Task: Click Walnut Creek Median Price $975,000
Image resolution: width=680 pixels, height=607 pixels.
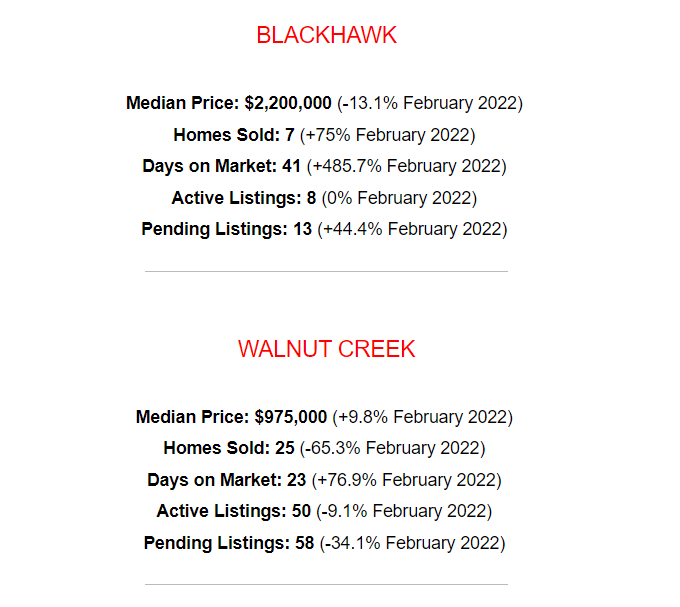Action: pos(231,417)
